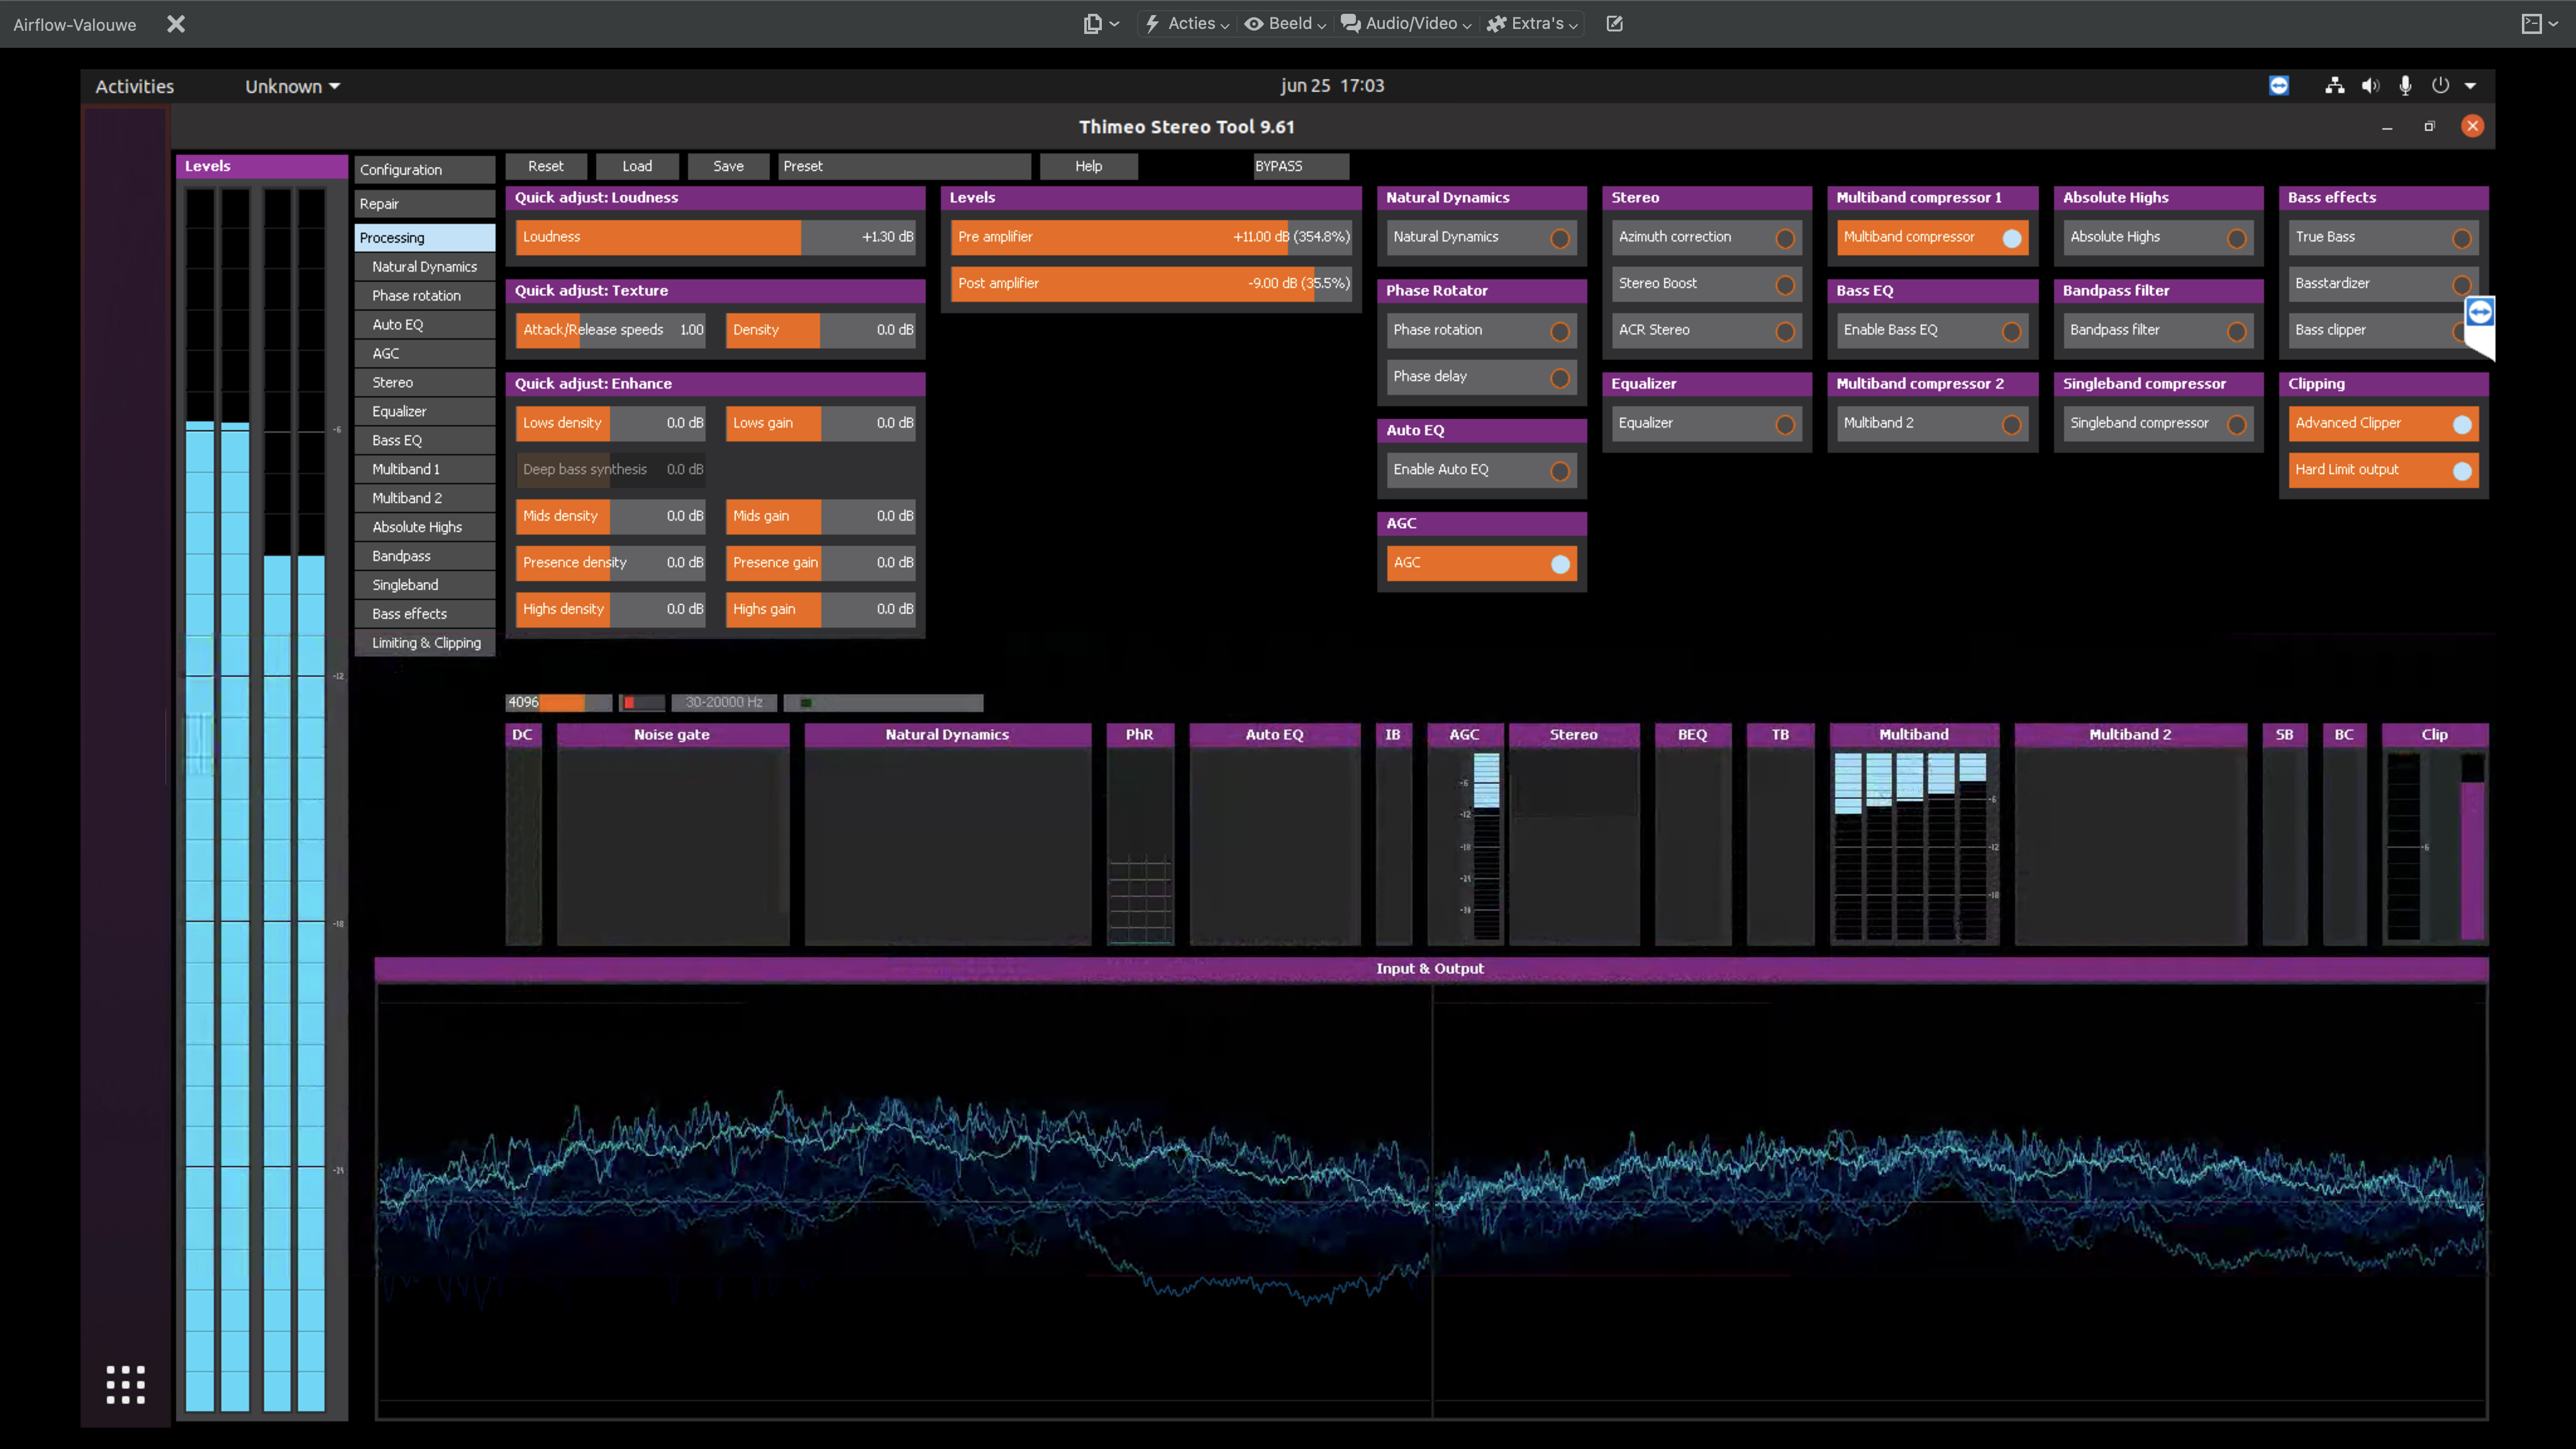Toggle Hard Limit output
This screenshot has width=2576, height=1449.
(x=2384, y=470)
